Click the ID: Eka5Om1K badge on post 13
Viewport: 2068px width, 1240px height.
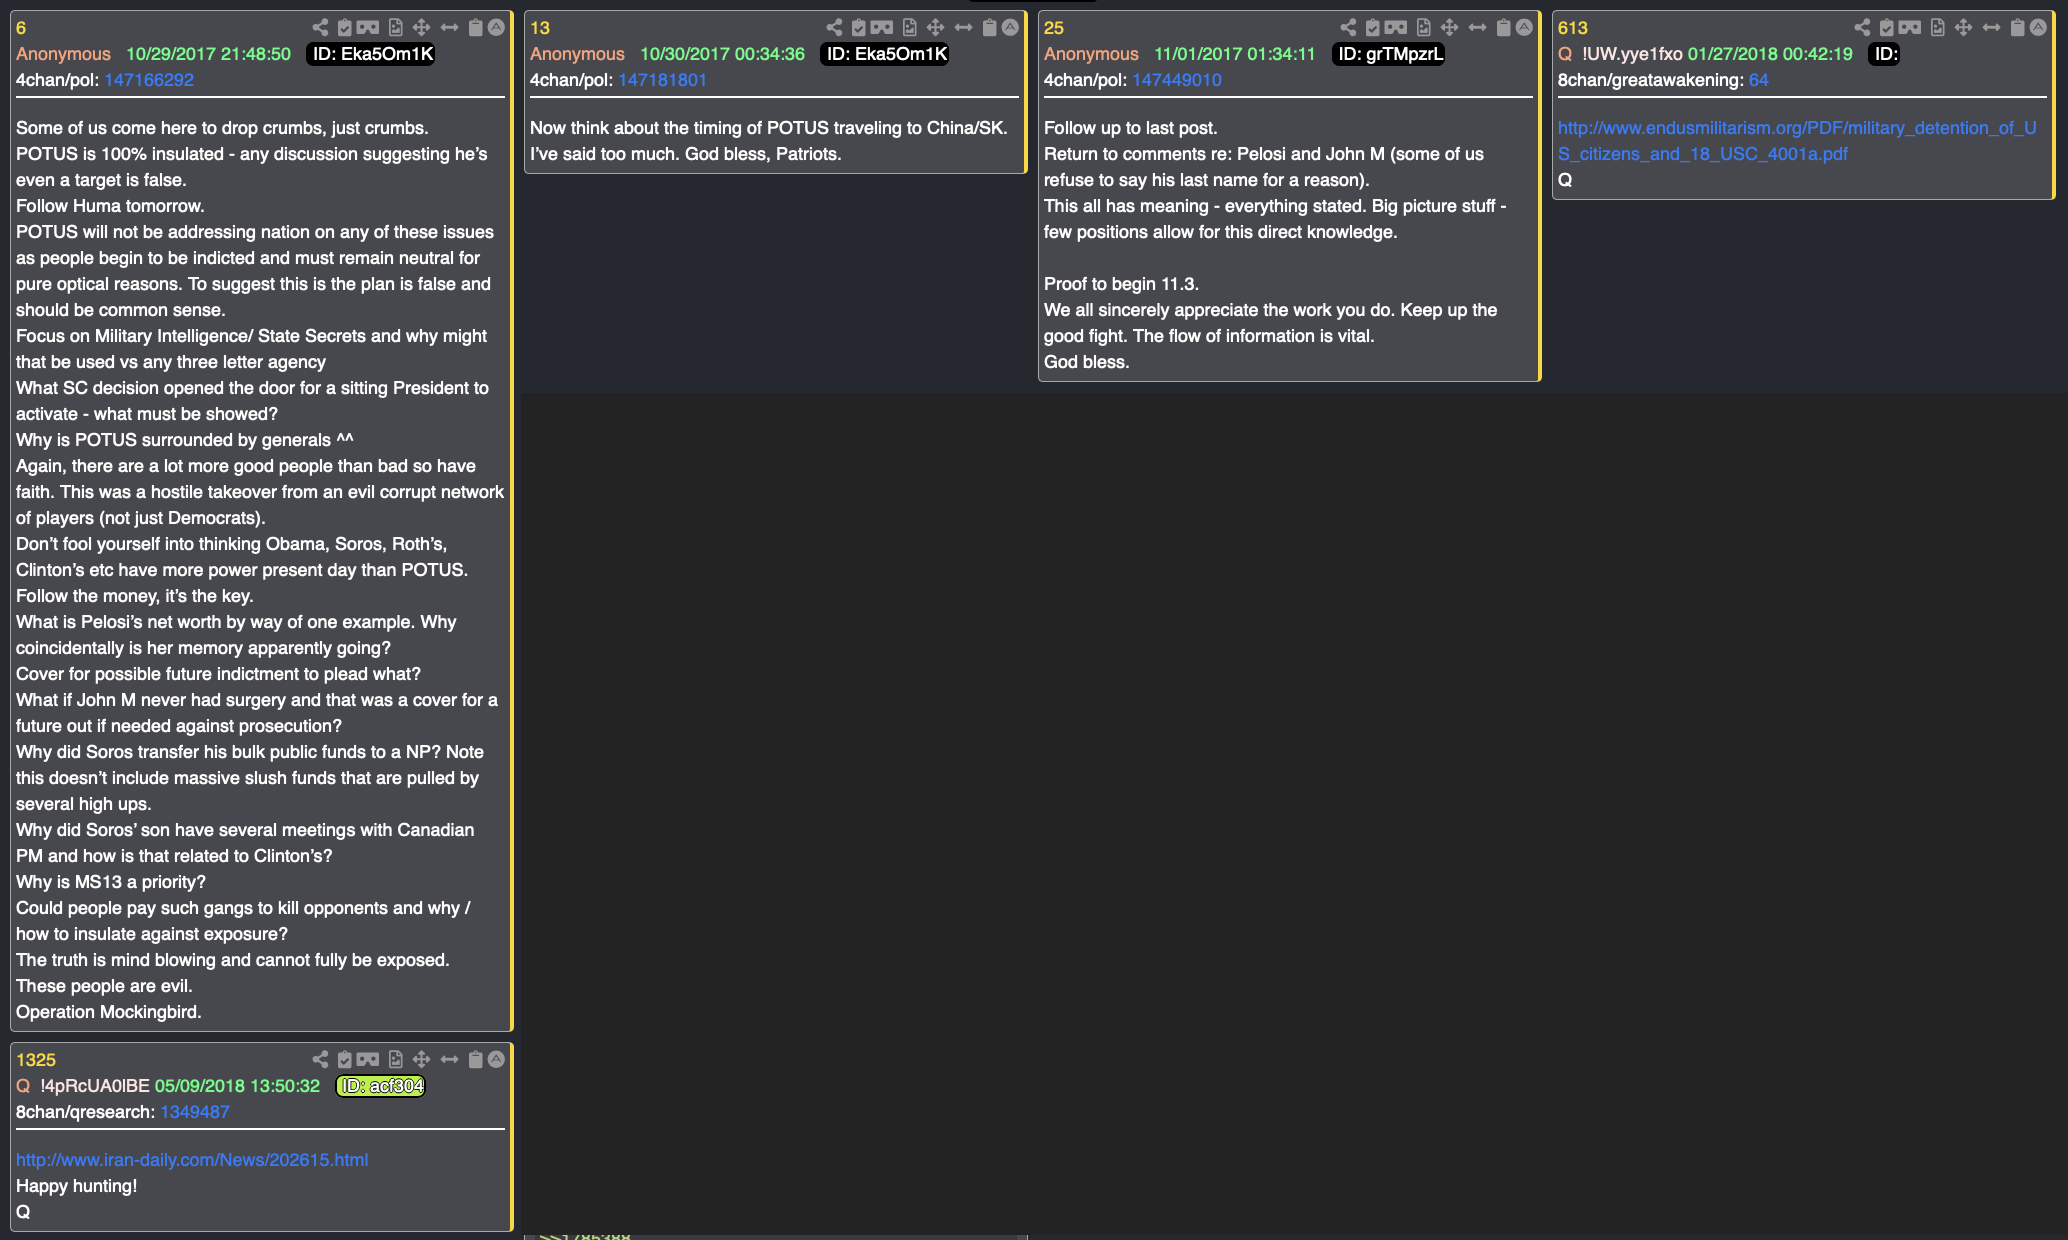[x=886, y=54]
